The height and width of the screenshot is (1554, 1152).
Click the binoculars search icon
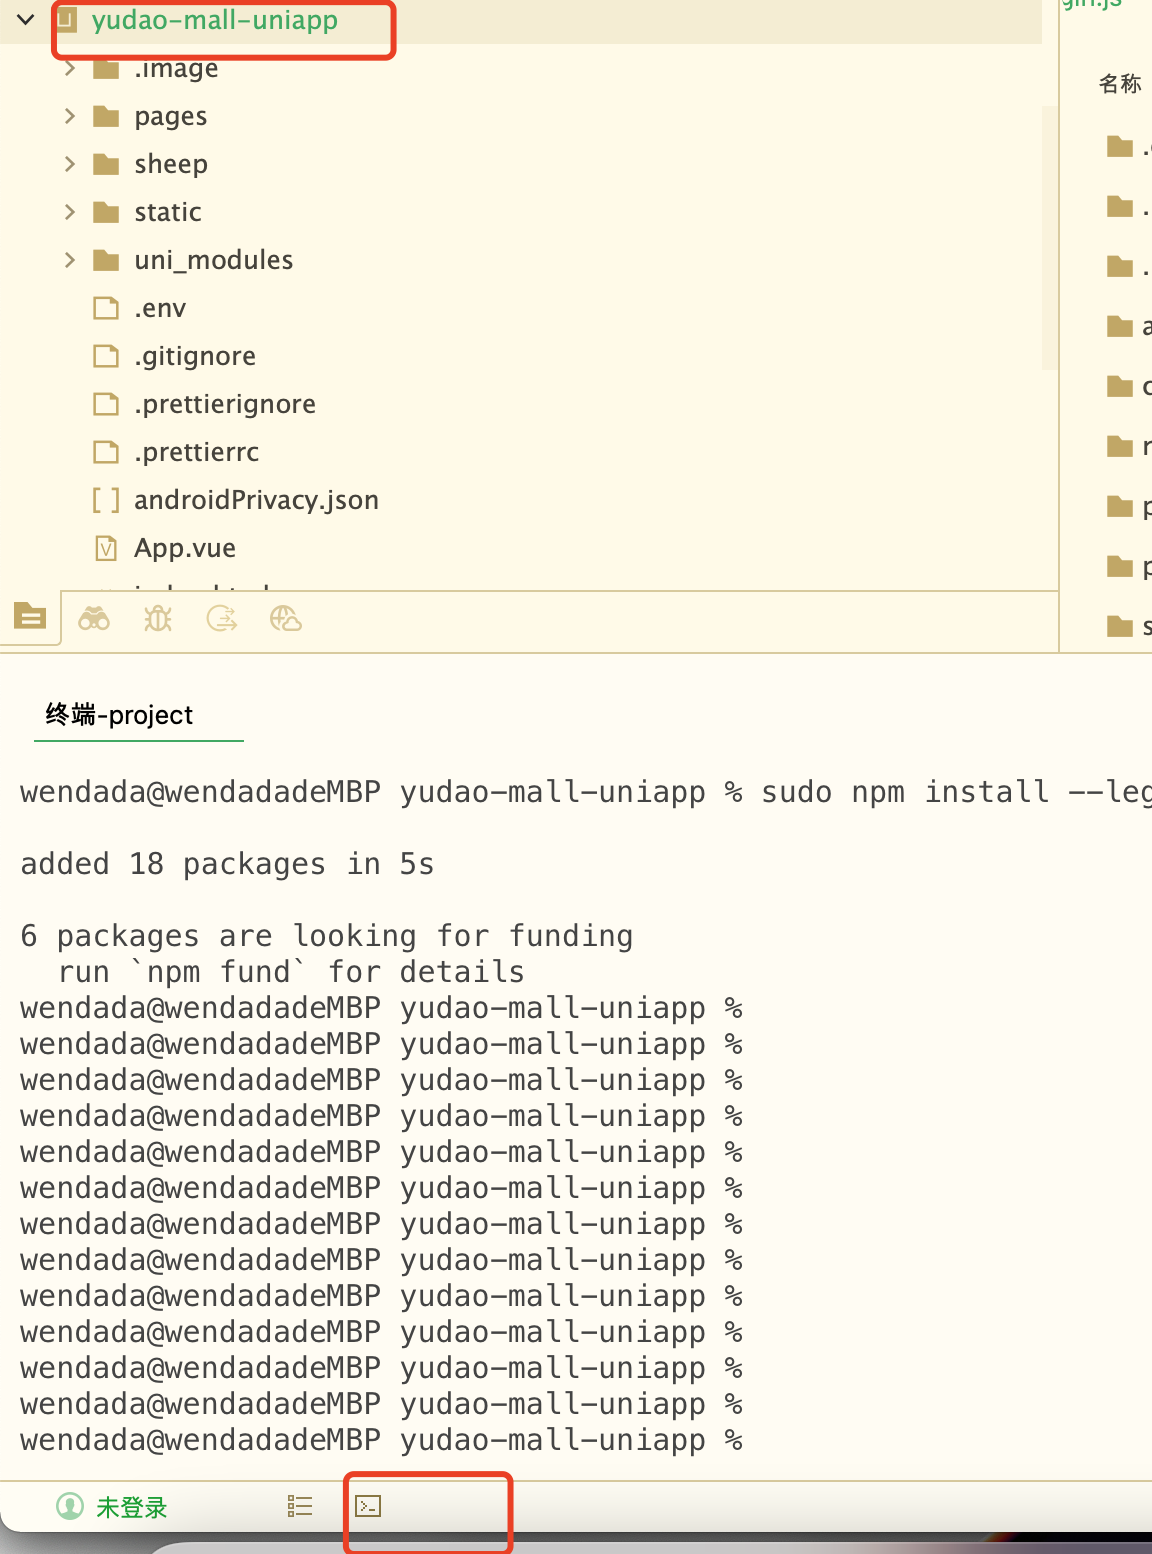94,619
